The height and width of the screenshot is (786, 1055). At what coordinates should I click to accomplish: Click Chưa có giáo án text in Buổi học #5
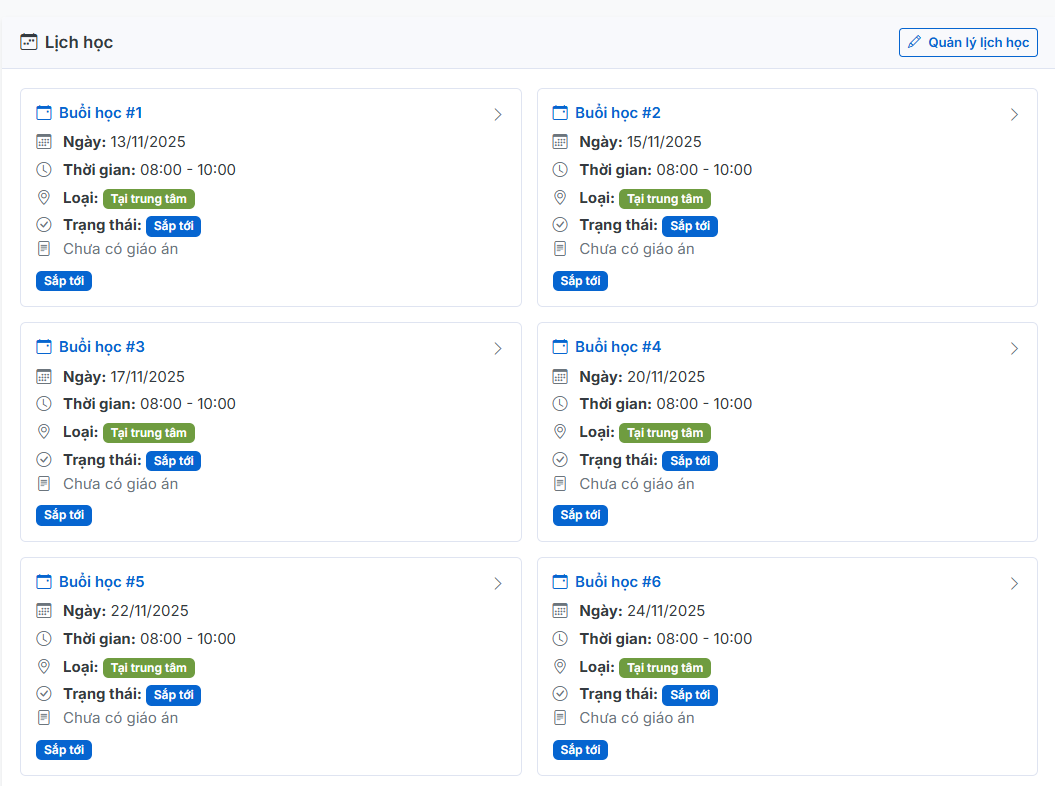[120, 718]
